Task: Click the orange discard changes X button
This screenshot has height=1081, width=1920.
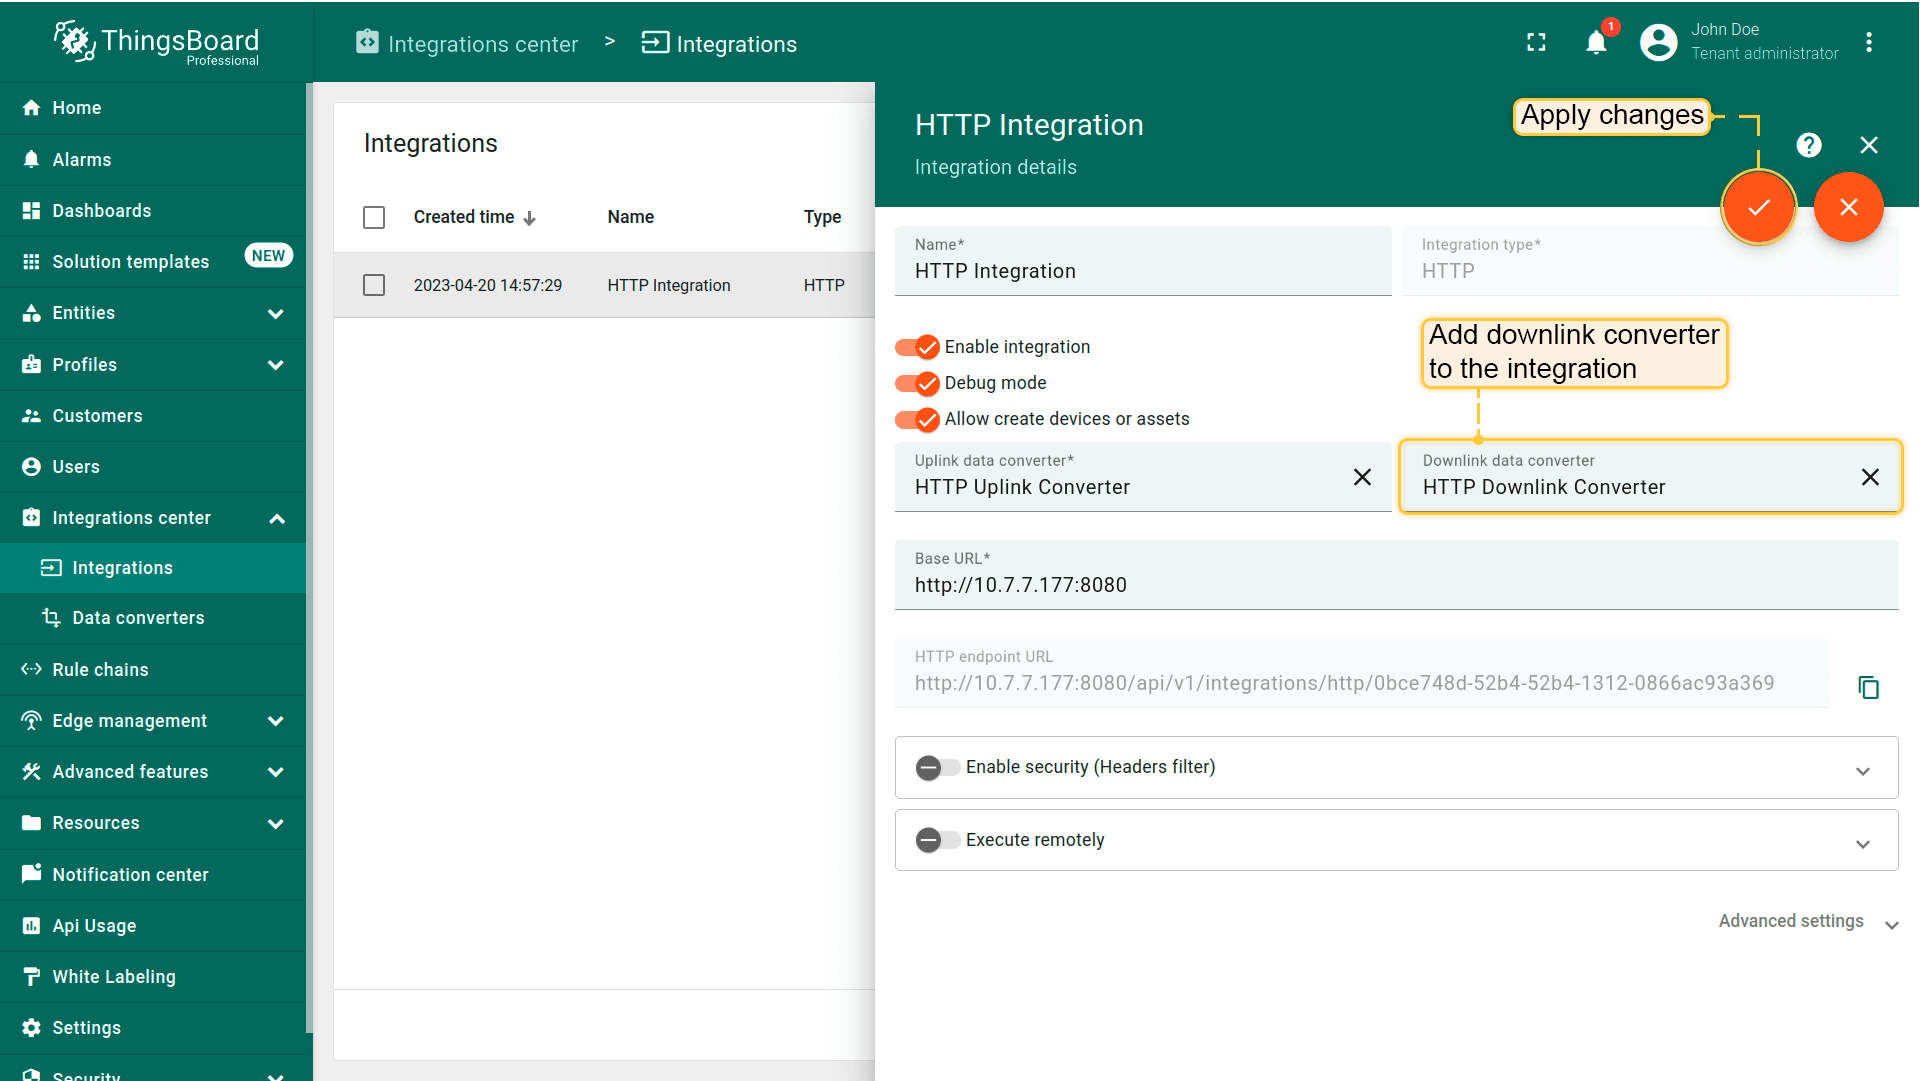Action: click(x=1848, y=207)
